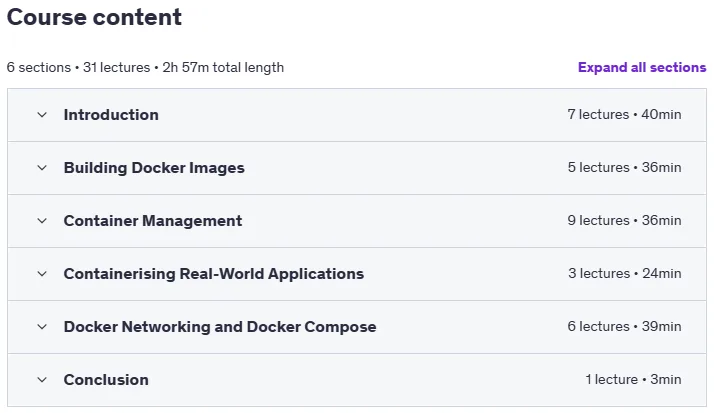Click the 5 lectures • 36min label
This screenshot has height=413, width=714.
coord(624,168)
